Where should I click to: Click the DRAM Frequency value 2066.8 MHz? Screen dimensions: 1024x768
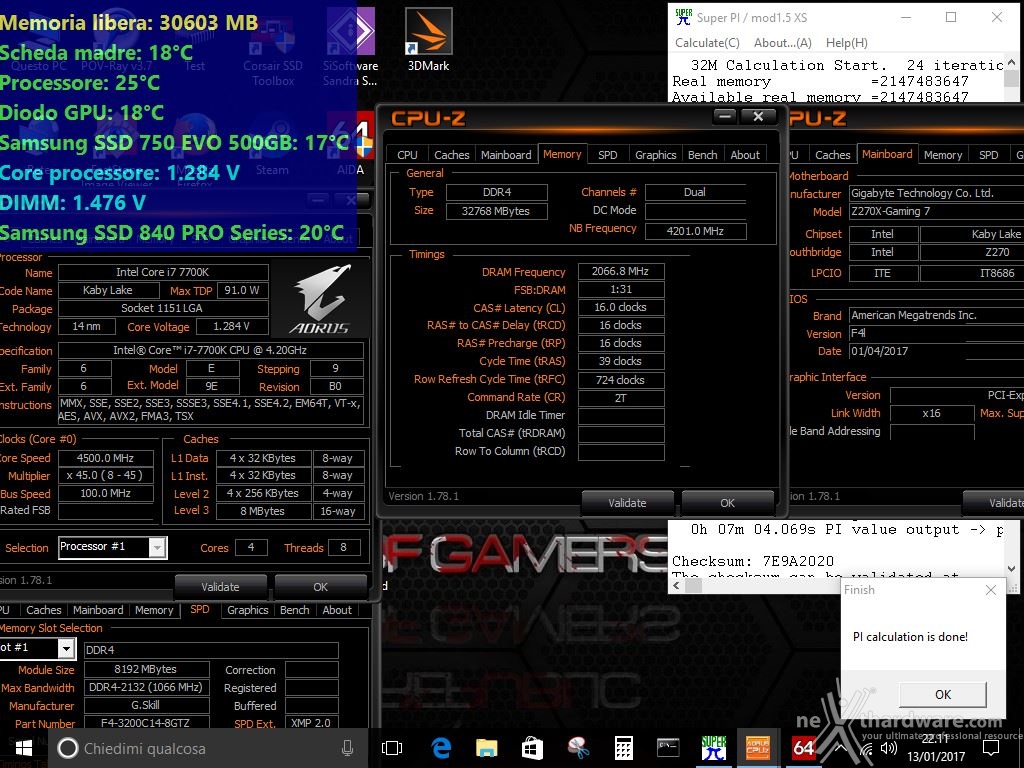620,271
